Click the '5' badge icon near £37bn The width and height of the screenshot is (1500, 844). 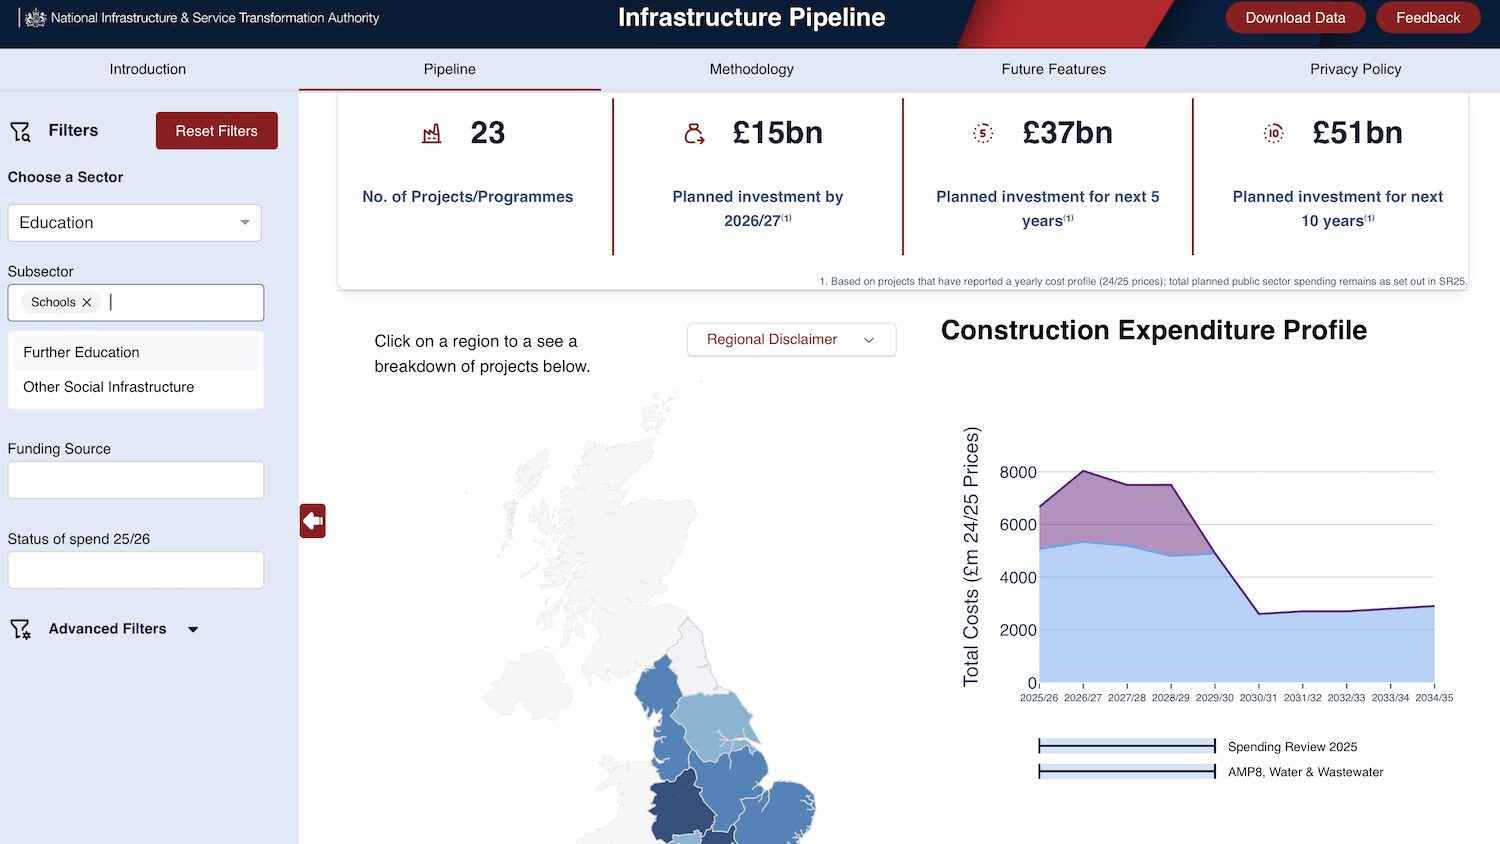(983, 132)
